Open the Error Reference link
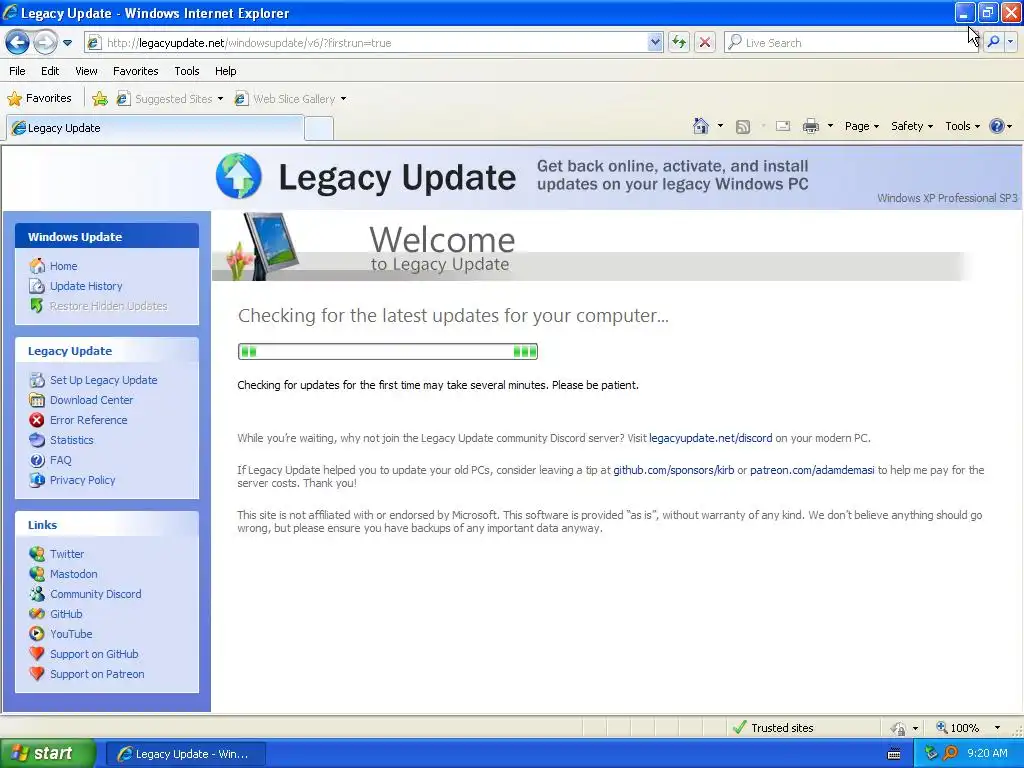Viewport: 1024px width, 768px height. (x=88, y=420)
